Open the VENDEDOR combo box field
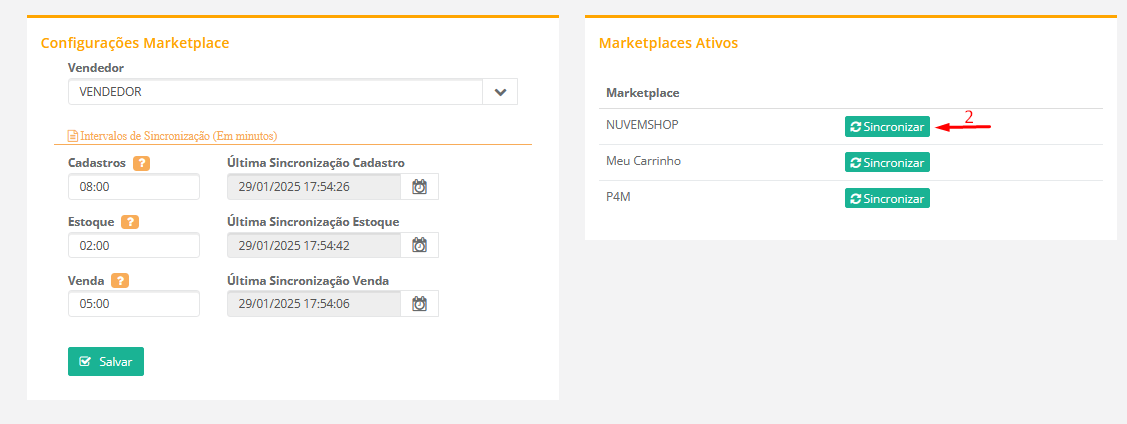Screen dimensions: 1127x424 [x=274, y=92]
